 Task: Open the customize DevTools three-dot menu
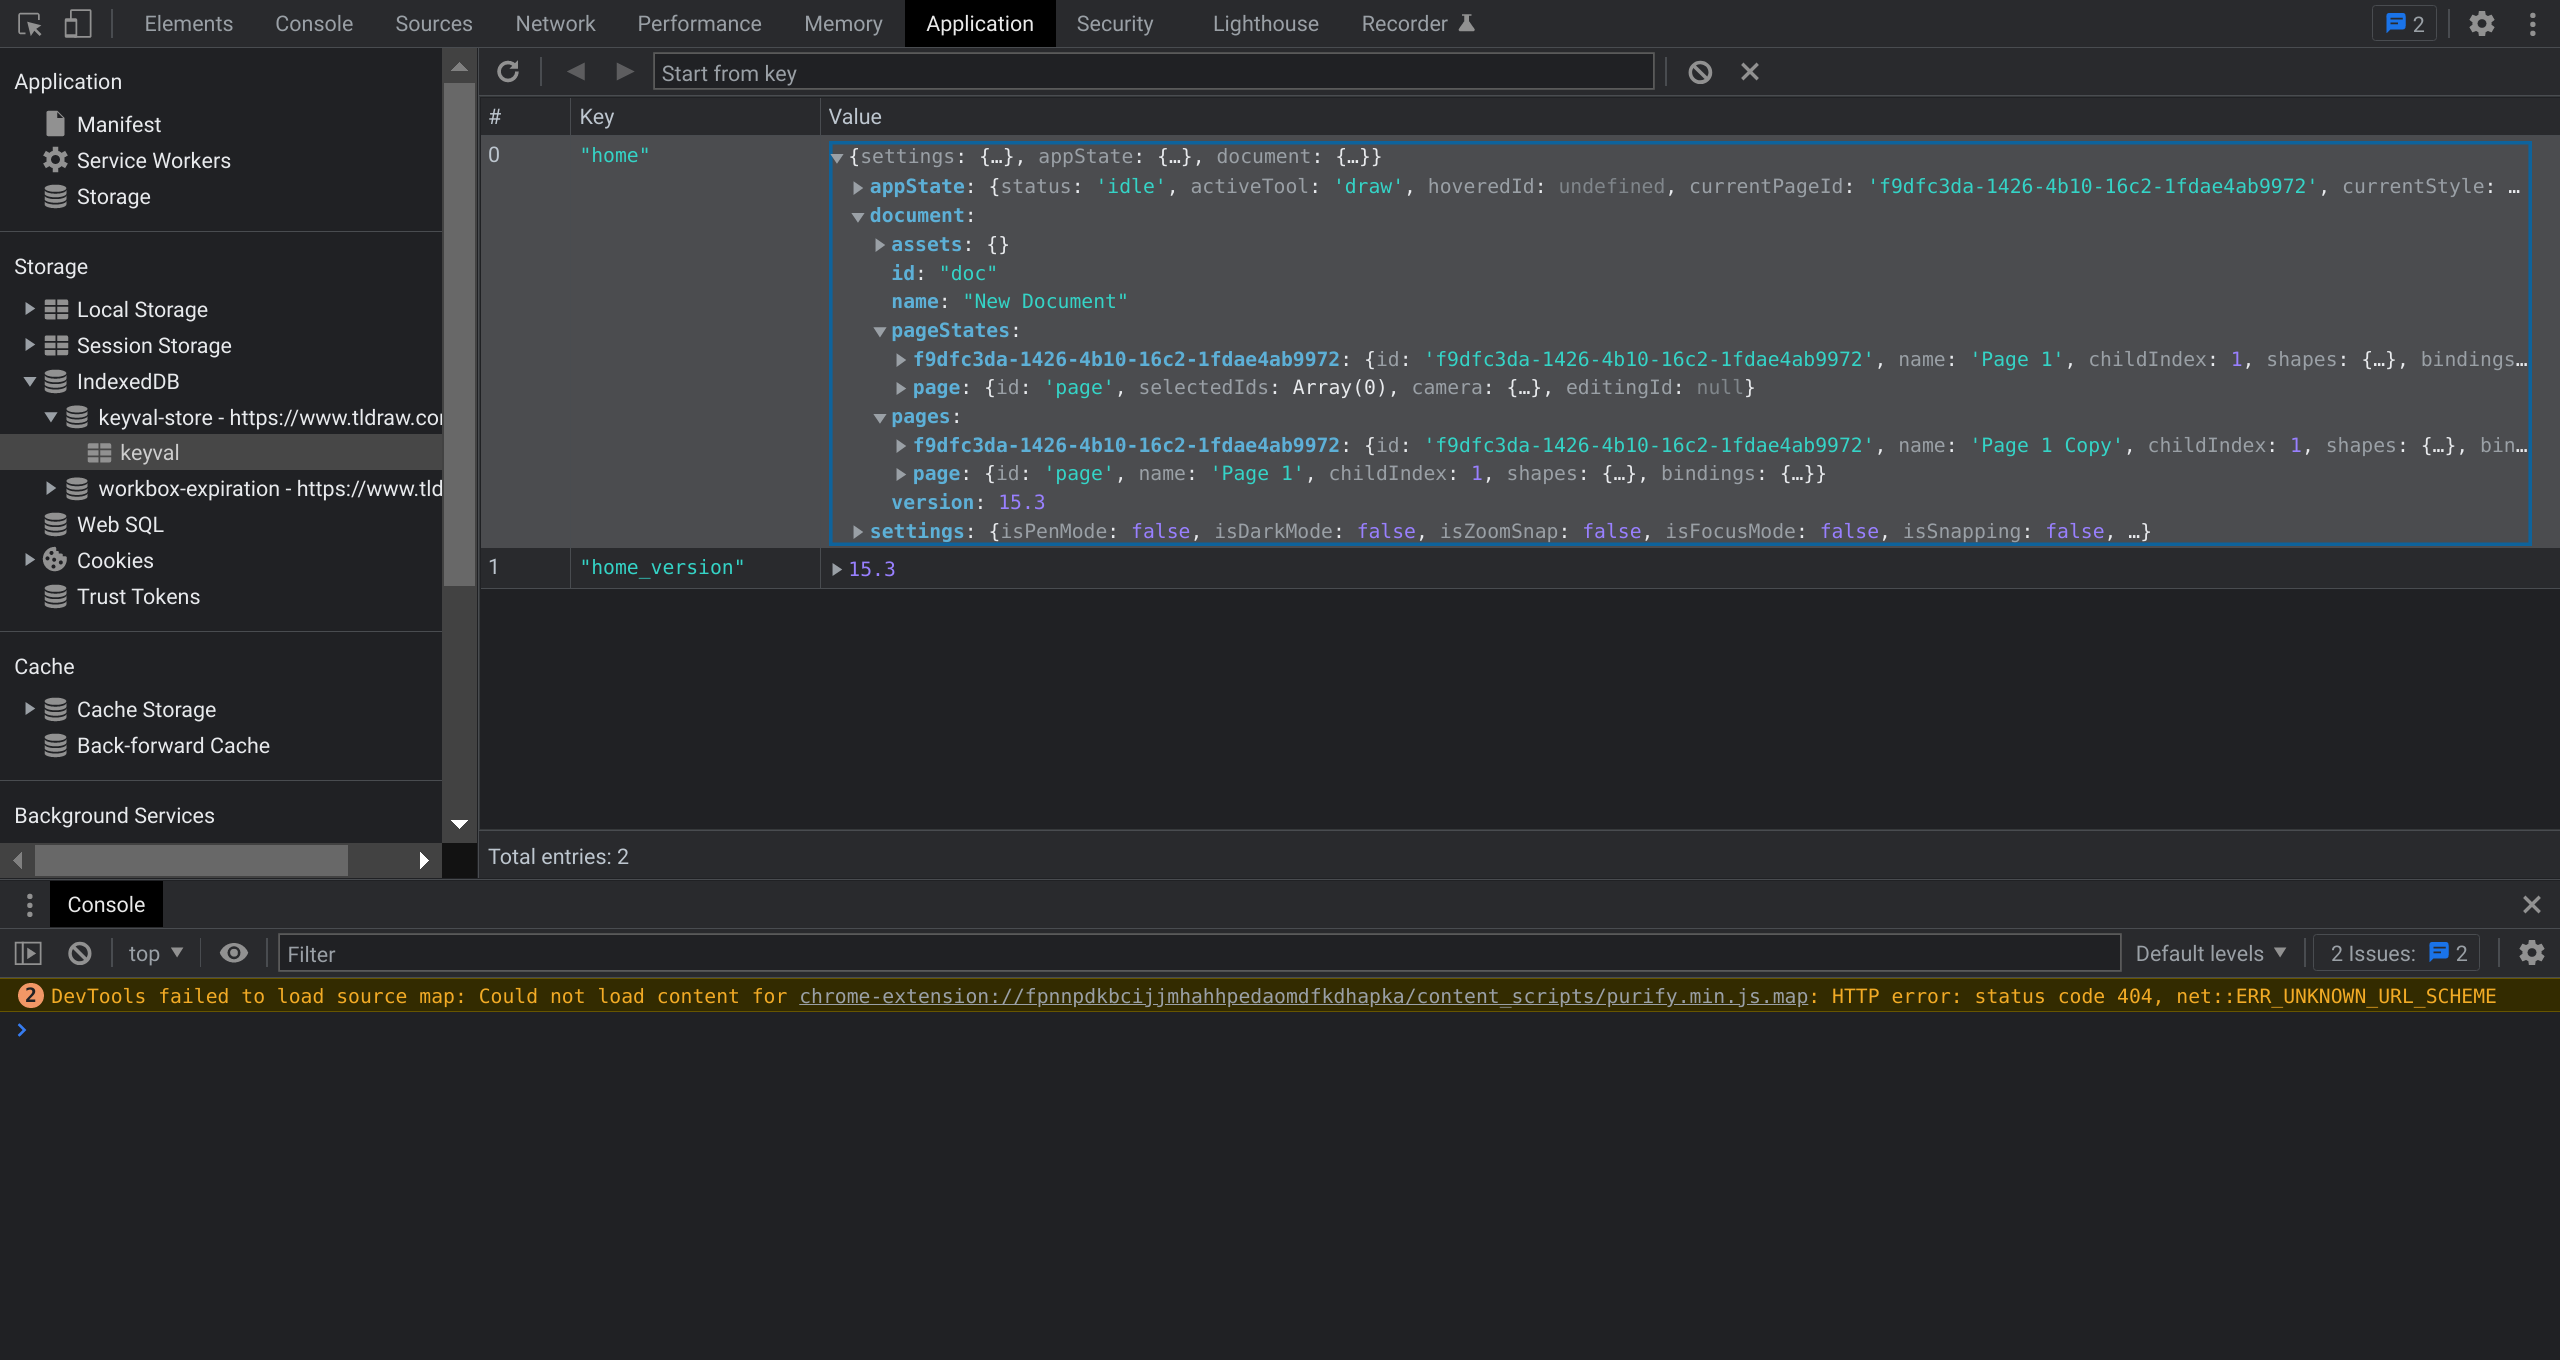(2531, 24)
